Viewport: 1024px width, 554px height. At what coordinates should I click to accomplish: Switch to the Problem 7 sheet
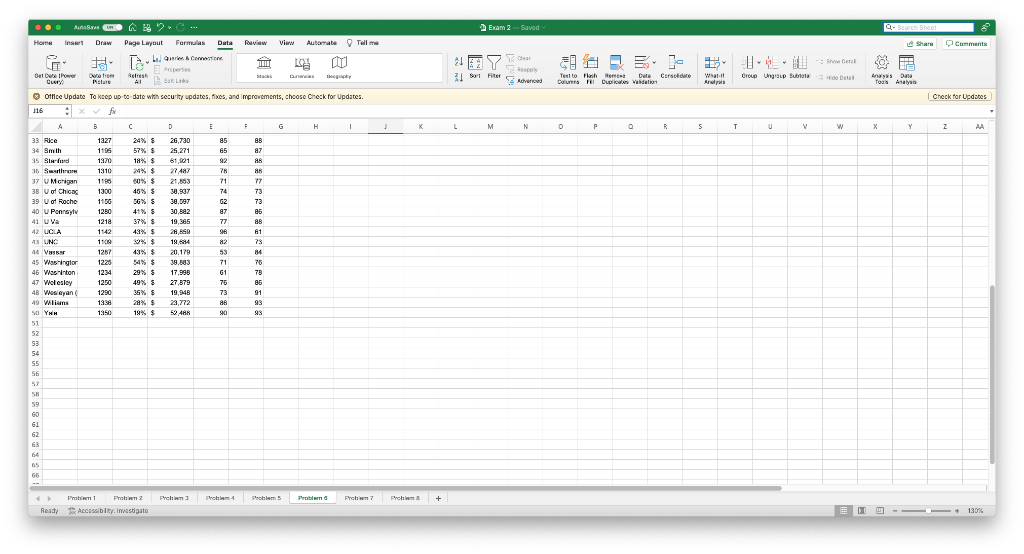tap(359, 498)
